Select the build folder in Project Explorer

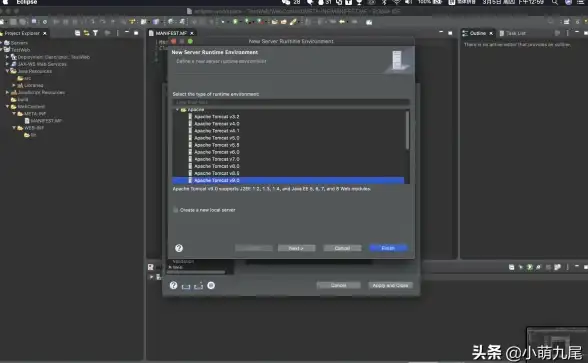(x=20, y=99)
